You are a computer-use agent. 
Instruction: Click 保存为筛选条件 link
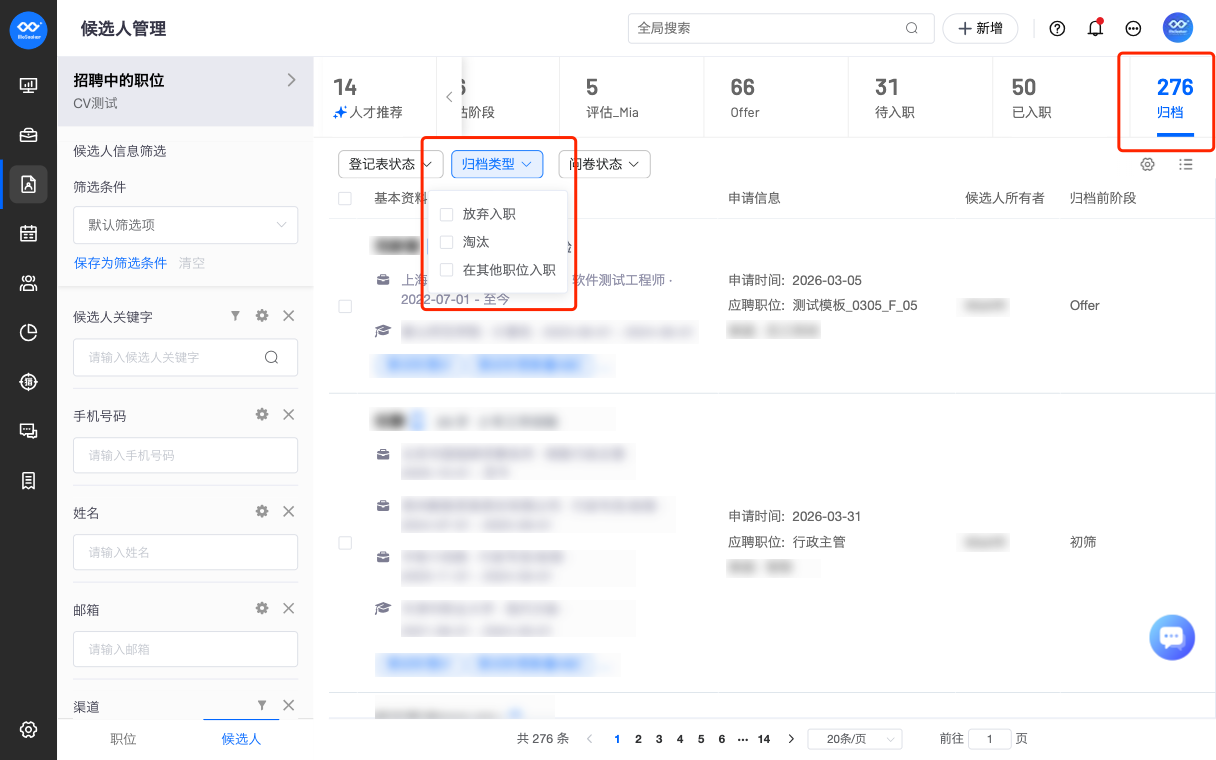click(120, 263)
